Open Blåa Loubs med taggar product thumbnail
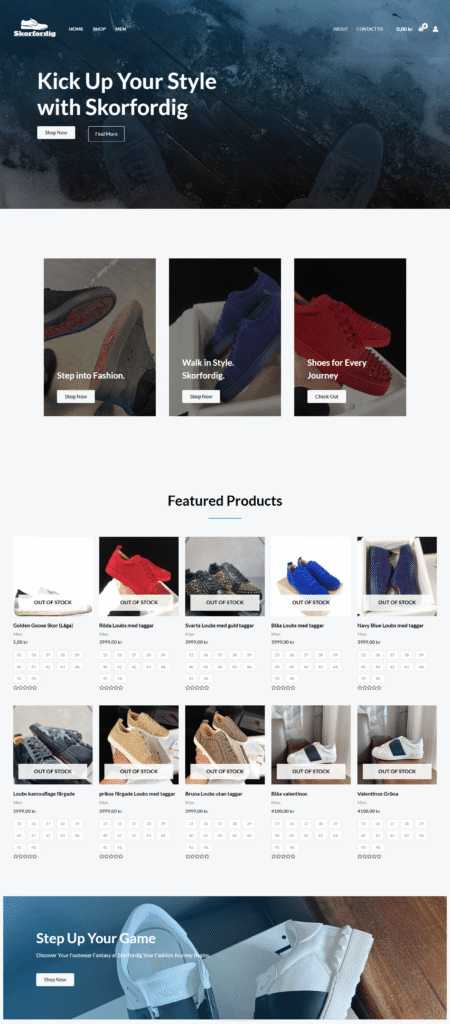The image size is (450, 1024). (x=311, y=576)
